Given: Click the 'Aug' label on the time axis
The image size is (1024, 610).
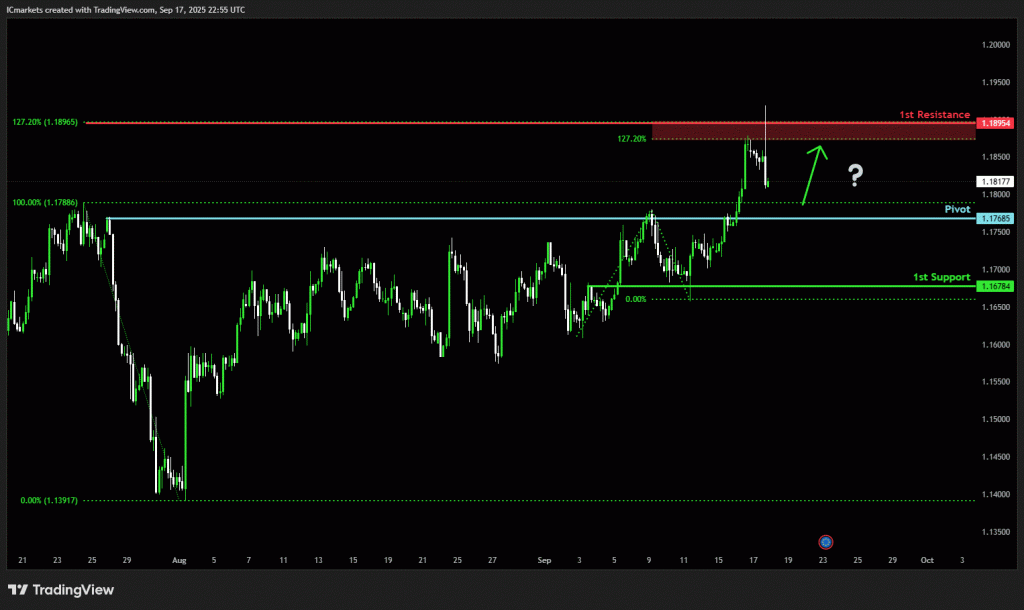Looking at the screenshot, I should (179, 560).
